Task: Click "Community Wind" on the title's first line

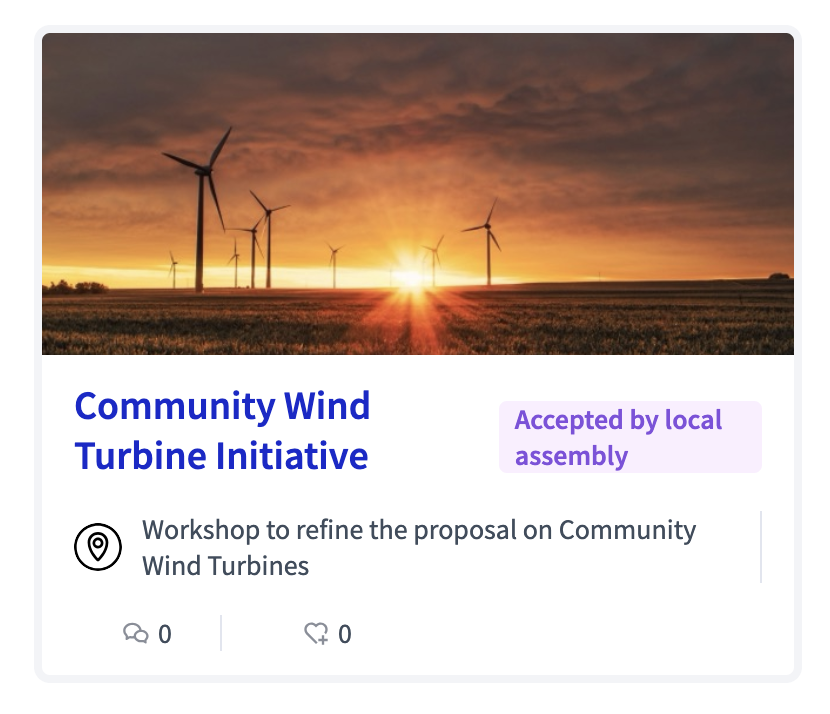Action: pyautogui.click(x=222, y=406)
